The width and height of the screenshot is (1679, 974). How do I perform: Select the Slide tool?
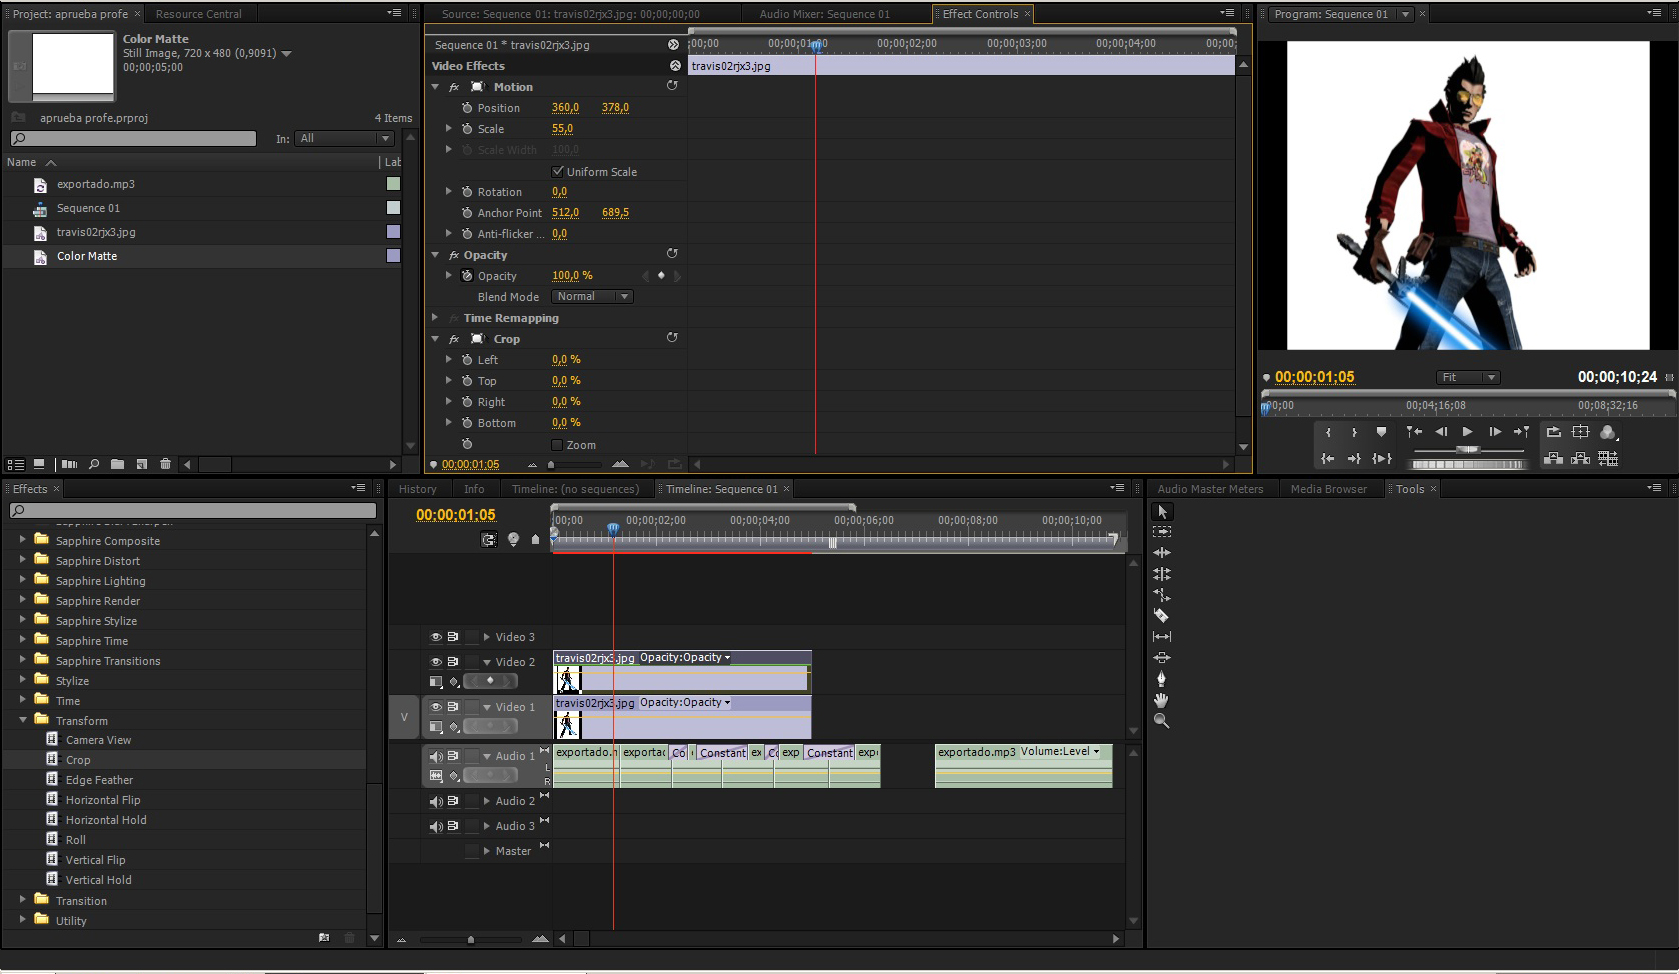pos(1162,658)
